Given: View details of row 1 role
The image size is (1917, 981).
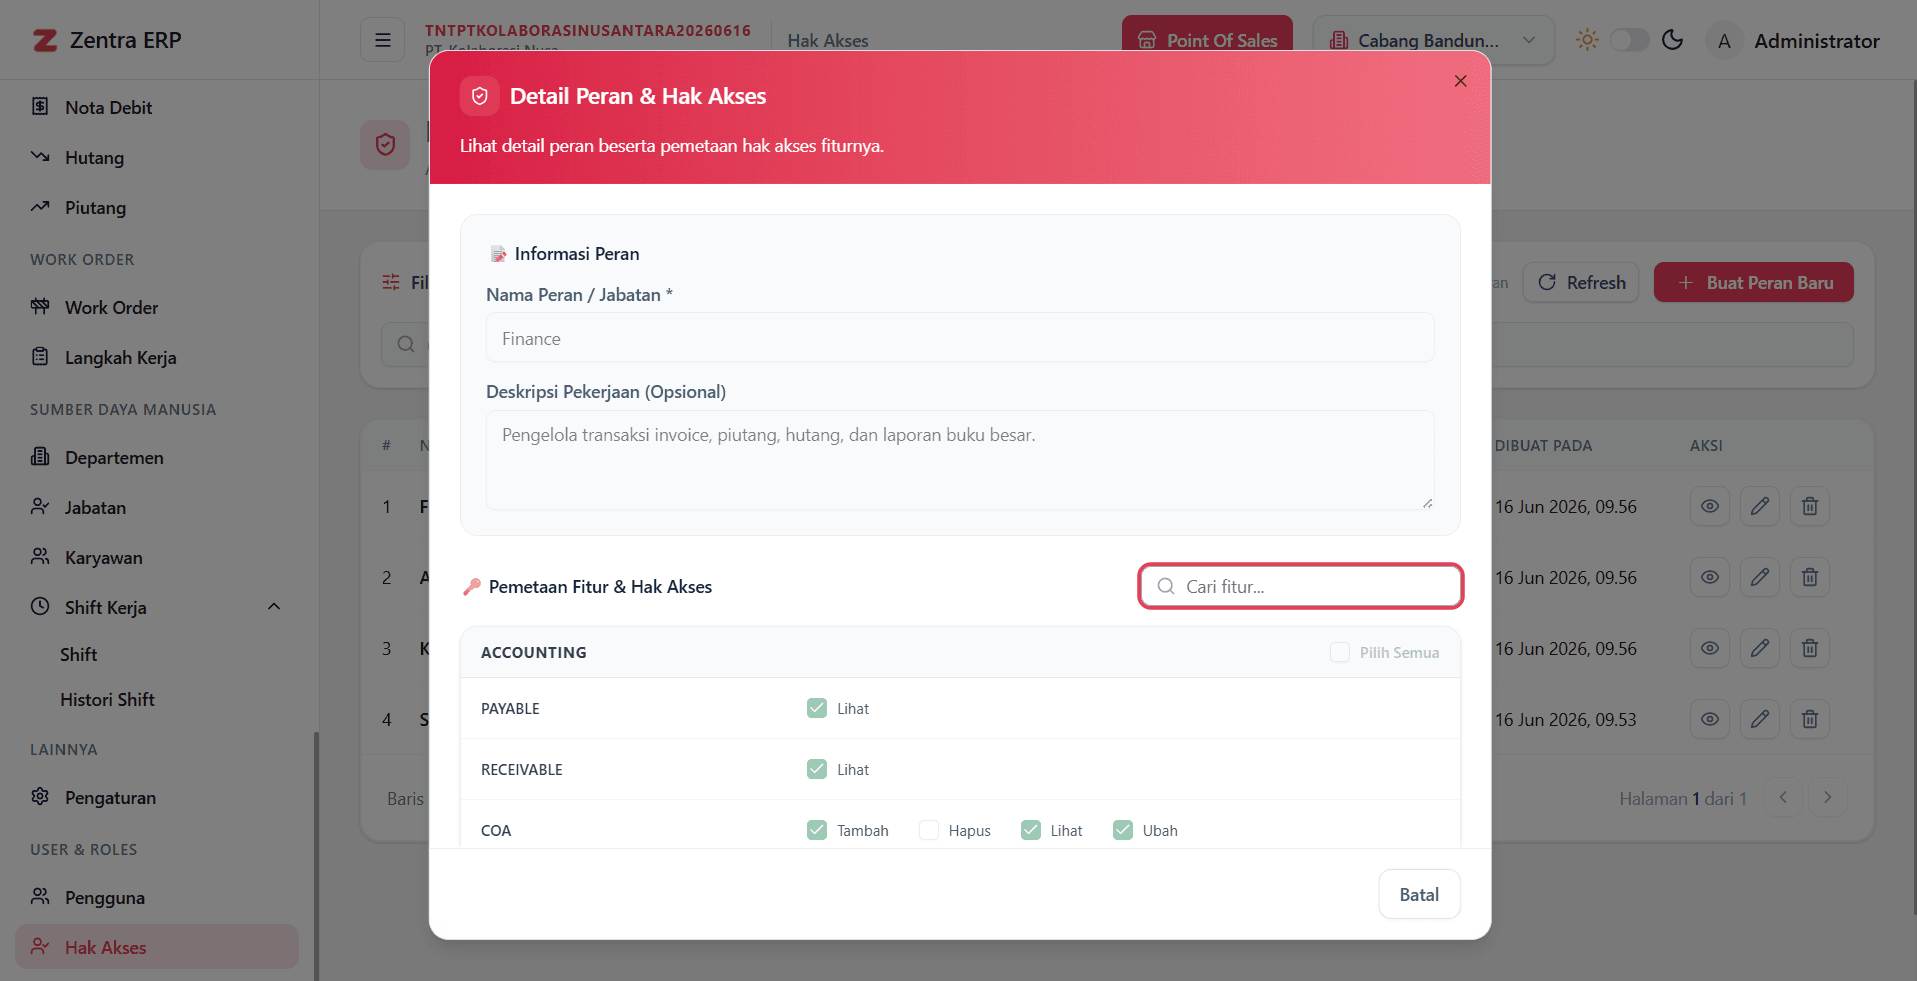Looking at the screenshot, I should 1710,506.
